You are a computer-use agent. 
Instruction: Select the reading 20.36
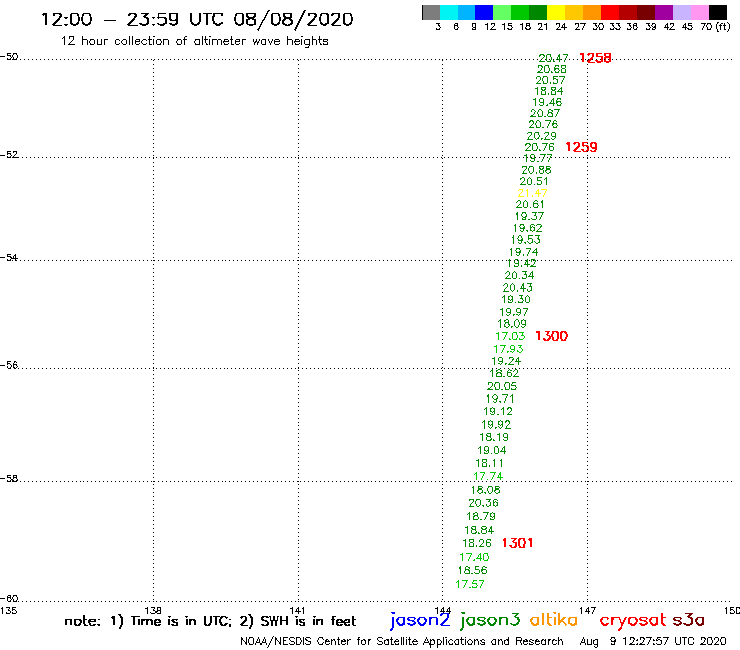(x=483, y=503)
